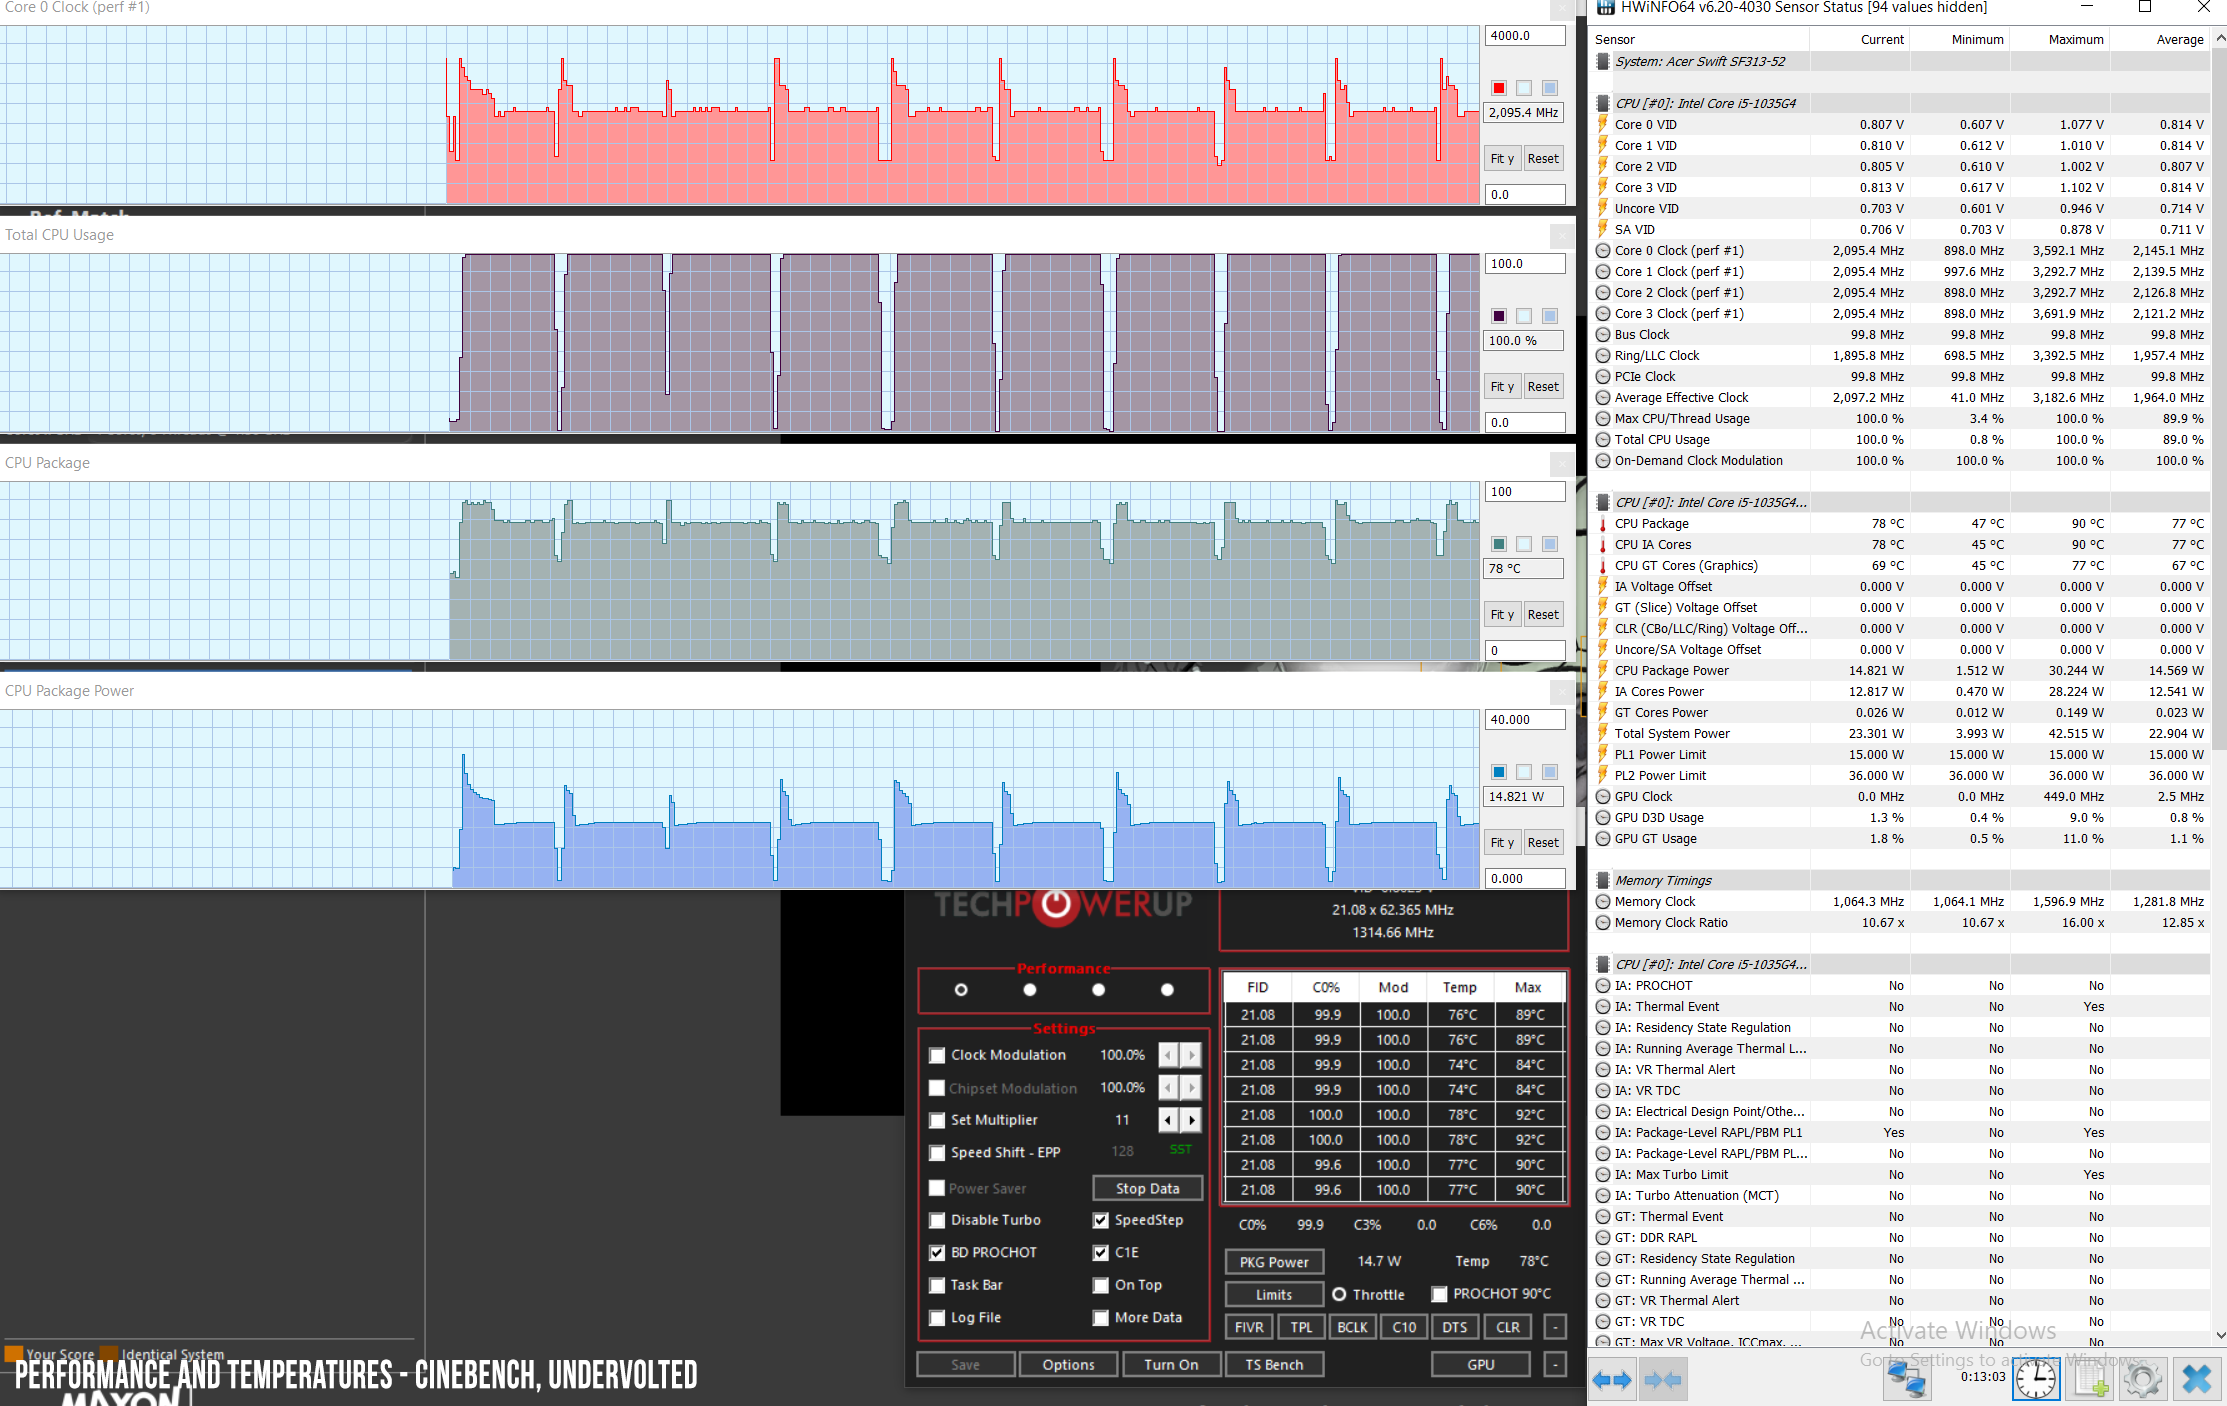Click Stop Data button
Screen dimensions: 2227x1406
[x=1147, y=1188]
